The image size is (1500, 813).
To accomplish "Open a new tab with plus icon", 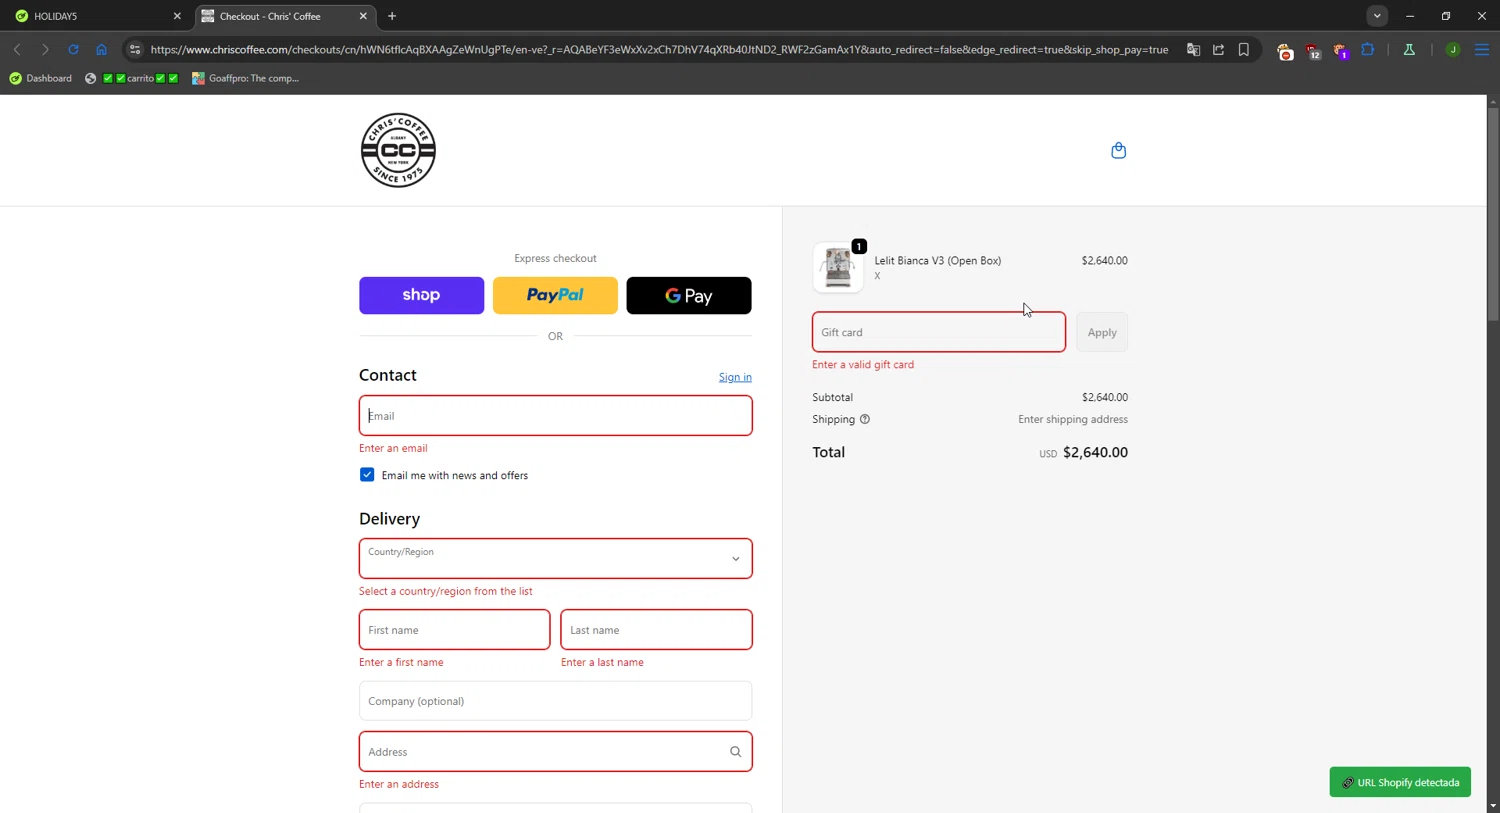I will pyautogui.click(x=392, y=16).
